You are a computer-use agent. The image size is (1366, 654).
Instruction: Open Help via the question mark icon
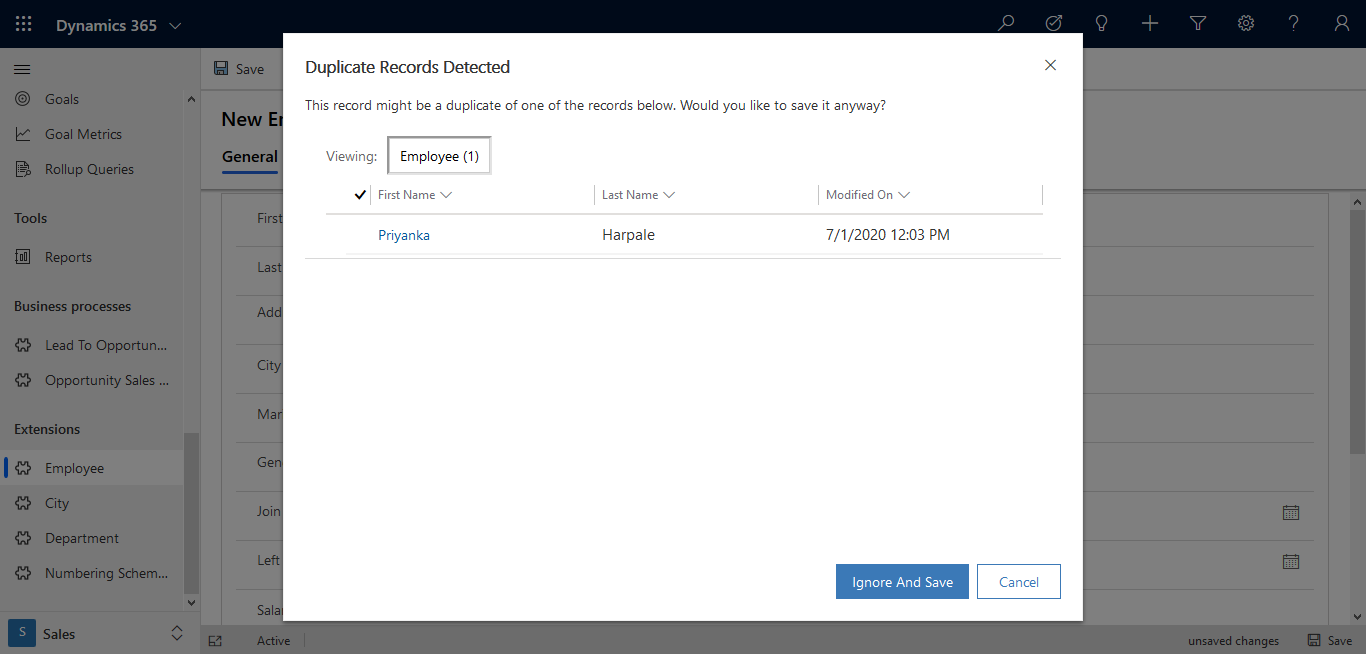[x=1294, y=22]
